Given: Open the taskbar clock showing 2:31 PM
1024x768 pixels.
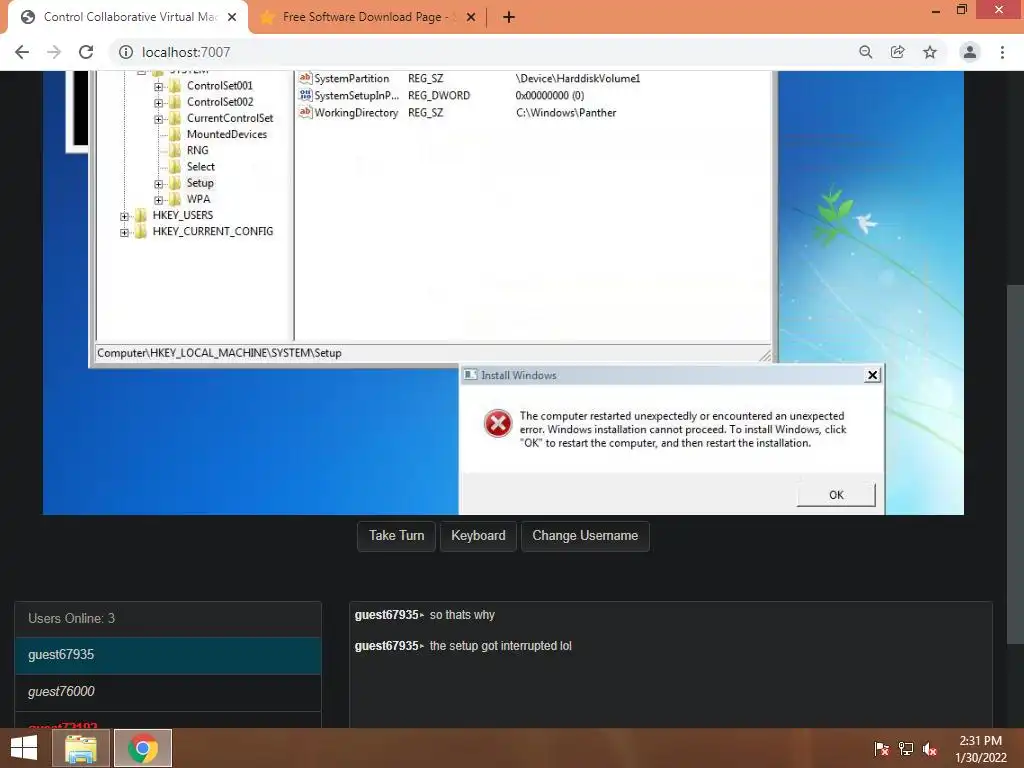Looking at the screenshot, I should [980, 748].
